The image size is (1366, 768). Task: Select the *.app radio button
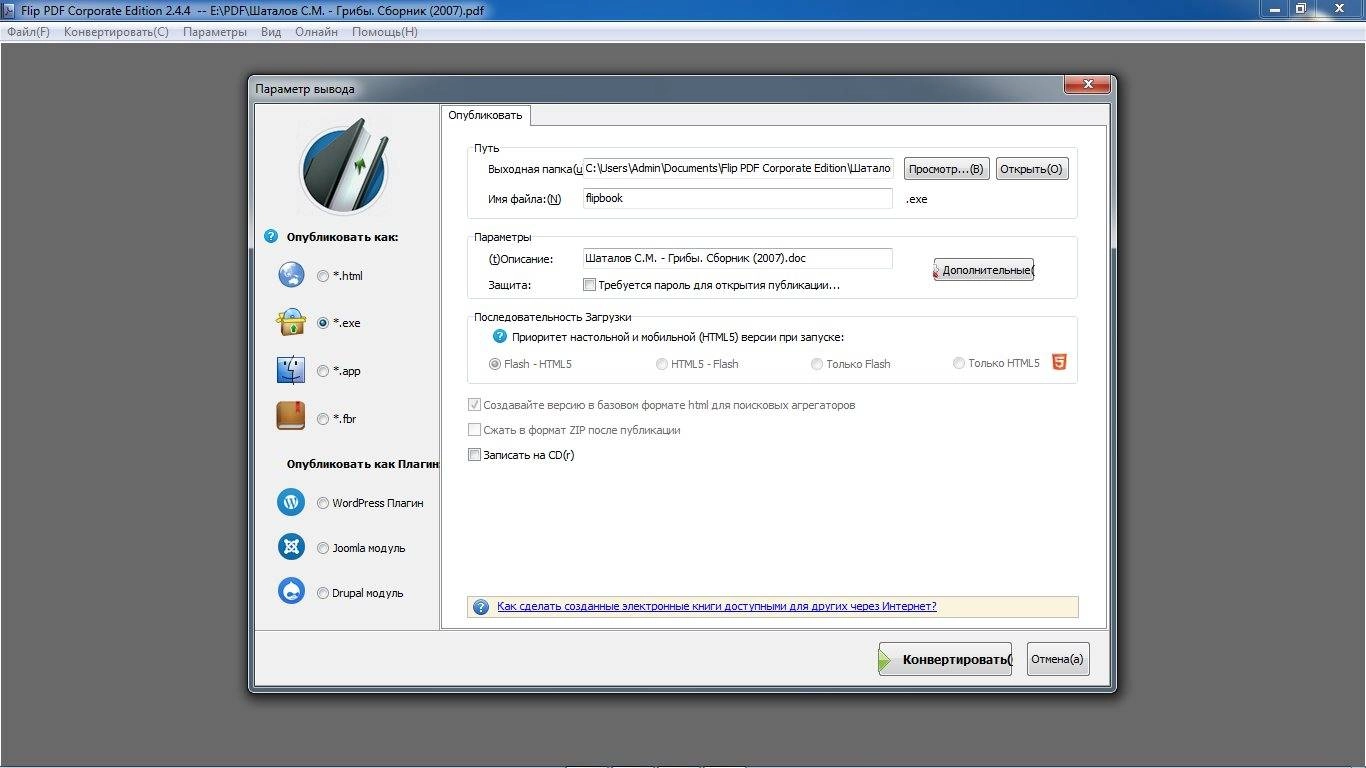click(323, 371)
